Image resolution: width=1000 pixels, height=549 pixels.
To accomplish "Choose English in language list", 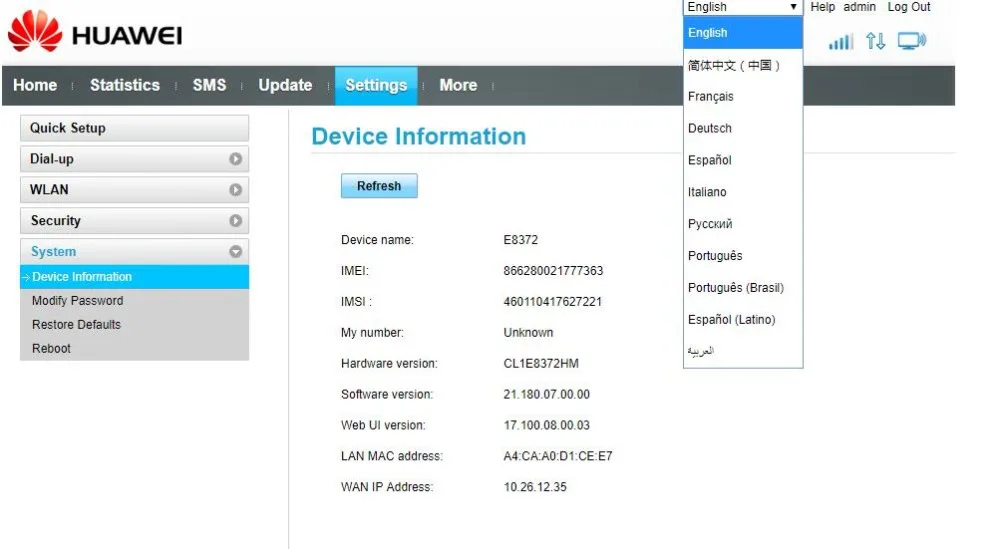I will 743,33.
